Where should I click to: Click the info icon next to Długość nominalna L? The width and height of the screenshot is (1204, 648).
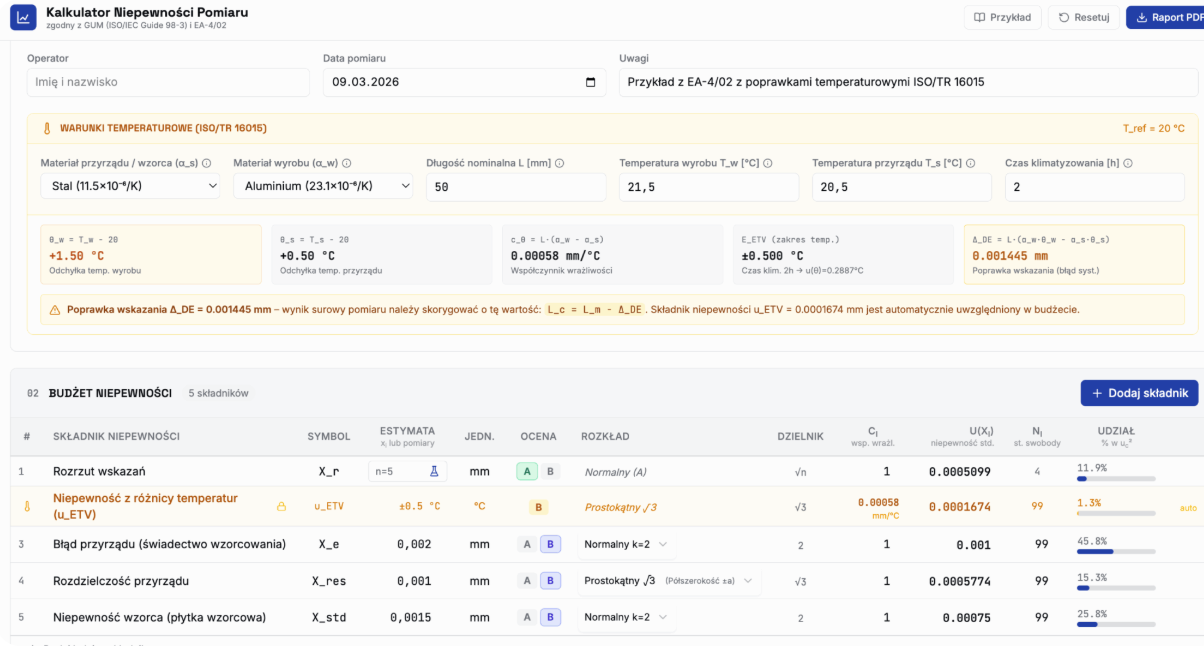(560, 163)
